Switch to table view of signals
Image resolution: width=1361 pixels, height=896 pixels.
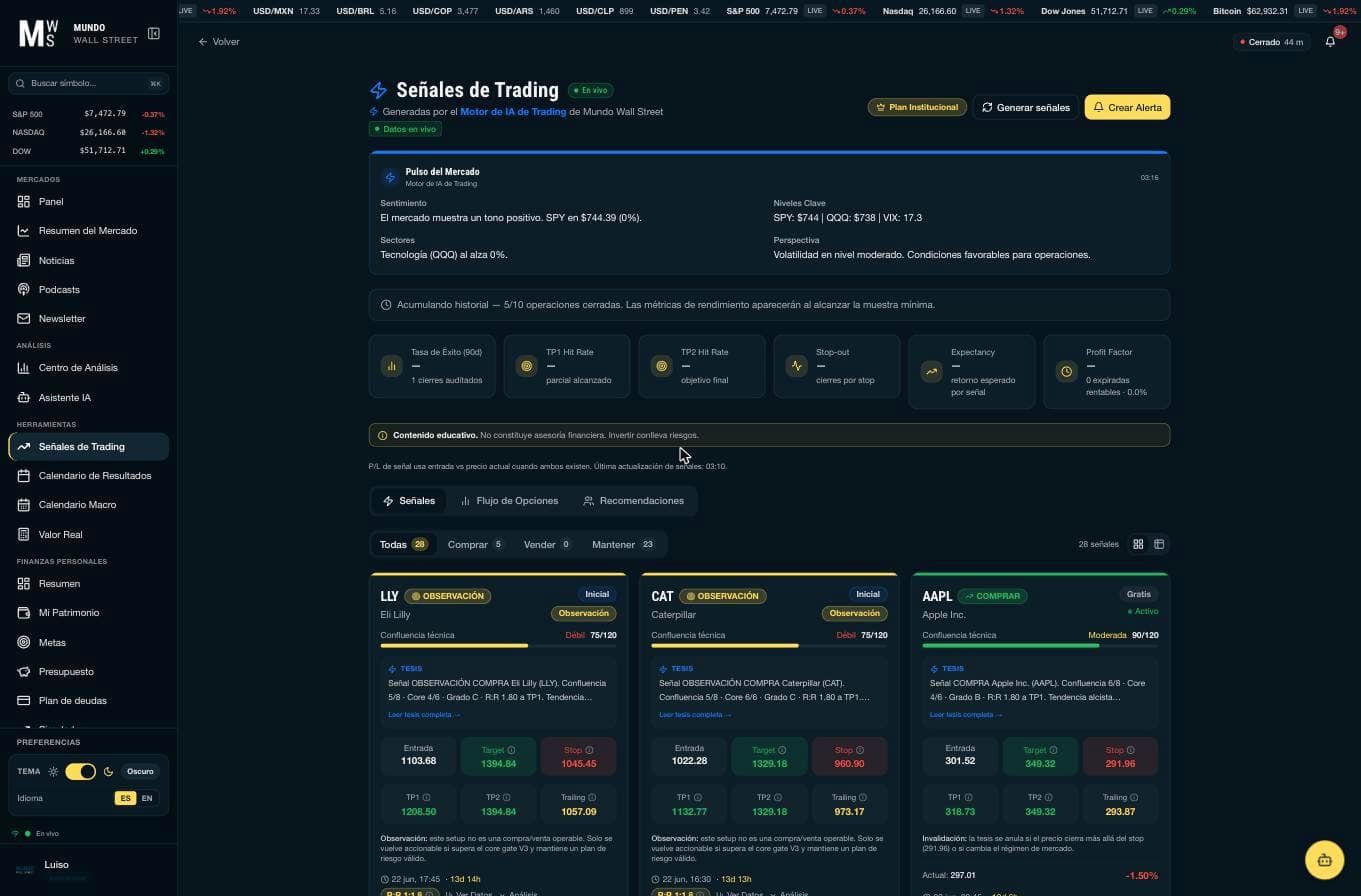point(1159,544)
